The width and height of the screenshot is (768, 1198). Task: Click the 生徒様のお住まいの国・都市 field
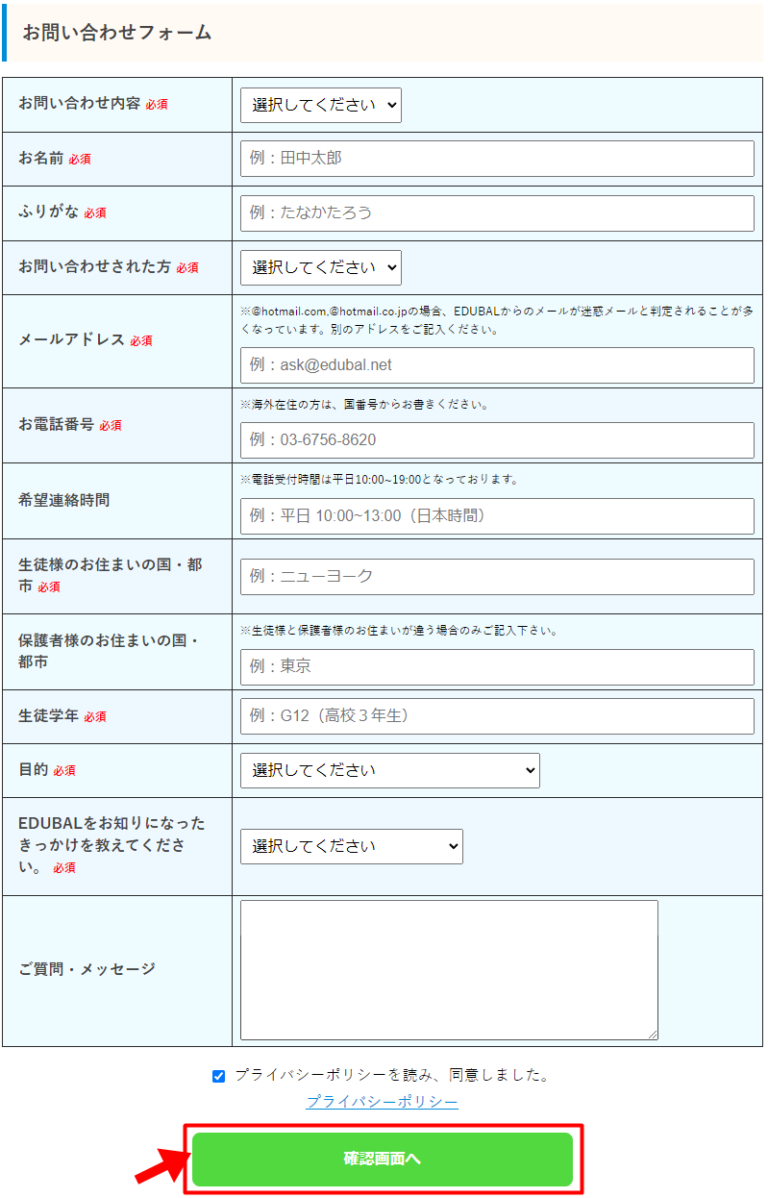(x=495, y=576)
